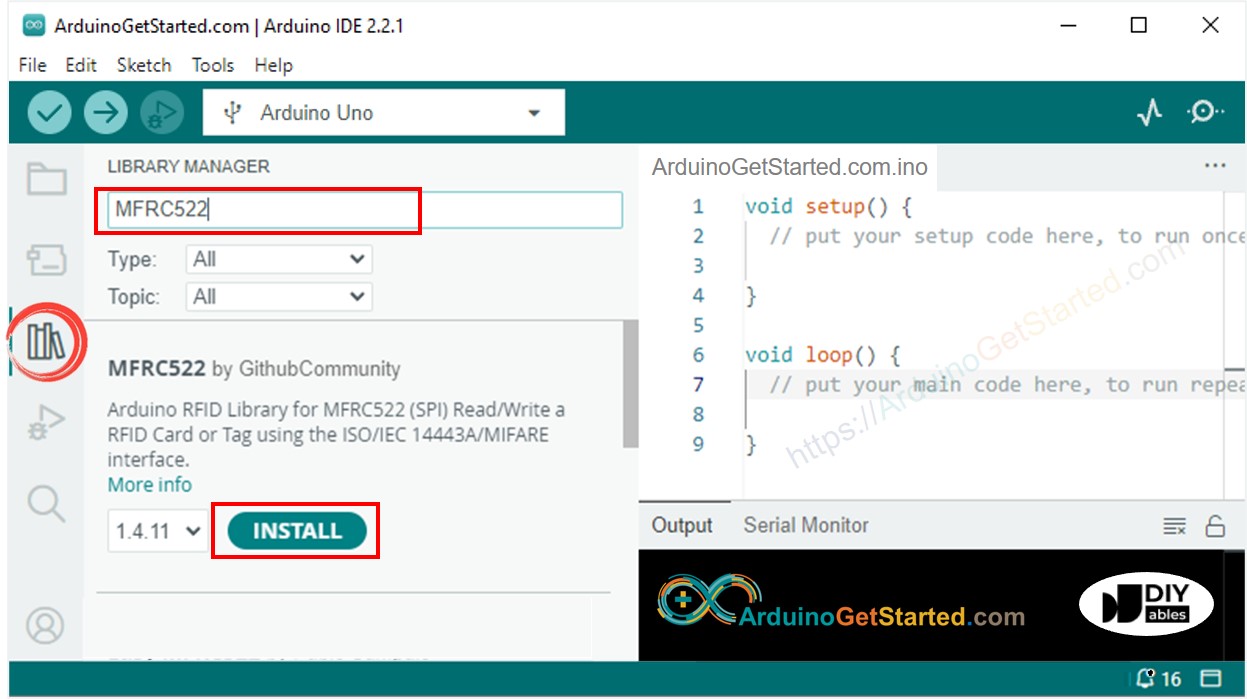The height and width of the screenshot is (699, 1247).
Task: Open the Topic filter dropdown
Action: coord(279,297)
